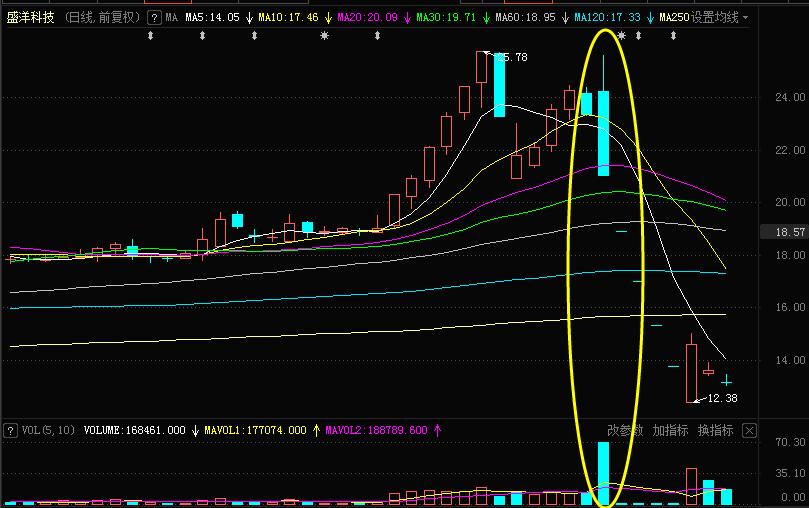Screen dimensions: 809x508
Task: Click the 25.78 high price label
Action: (x=511, y=57)
